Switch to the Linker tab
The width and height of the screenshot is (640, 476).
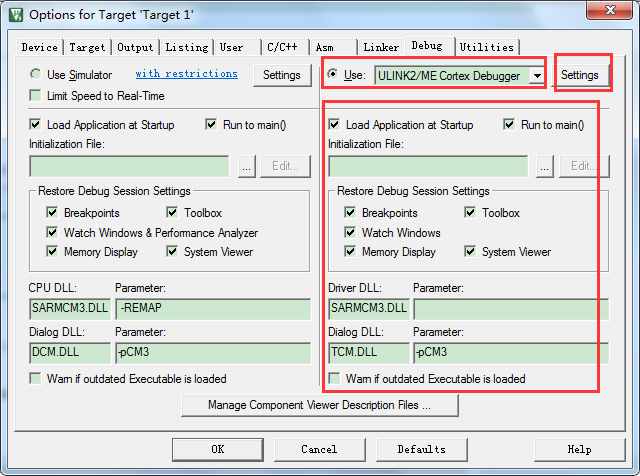[381, 47]
